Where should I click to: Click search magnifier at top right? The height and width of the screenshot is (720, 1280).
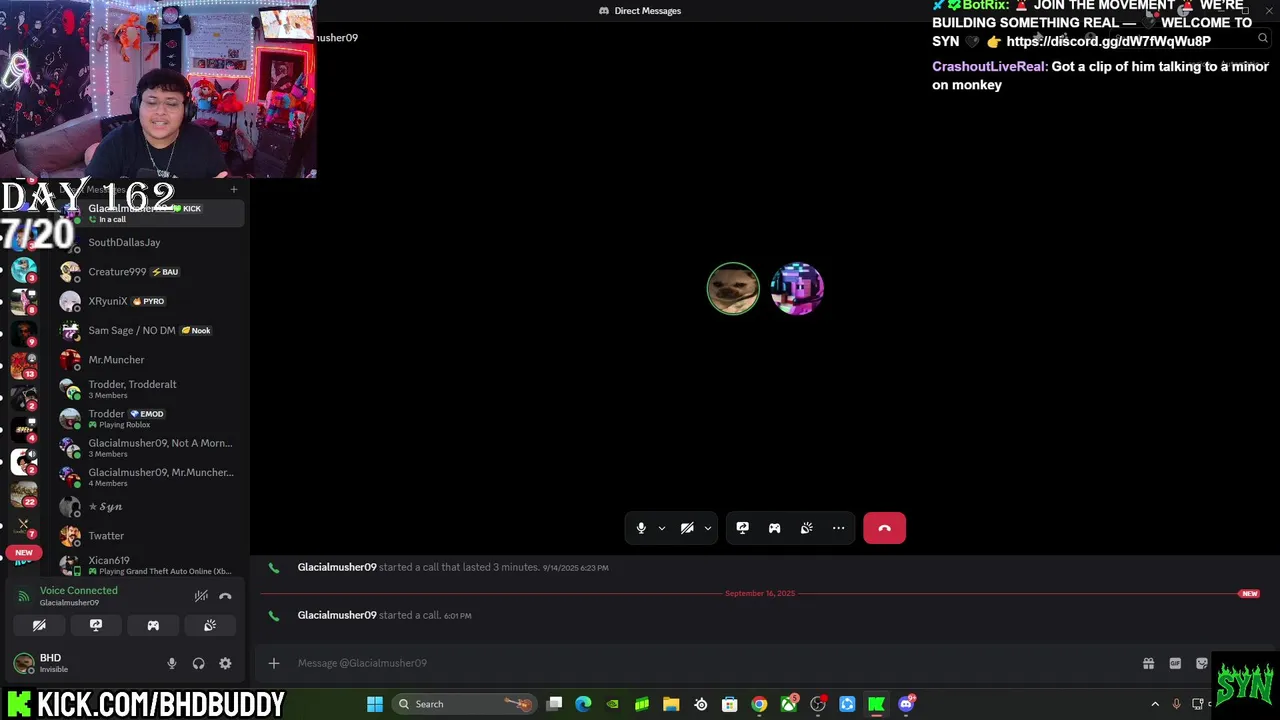[1263, 38]
